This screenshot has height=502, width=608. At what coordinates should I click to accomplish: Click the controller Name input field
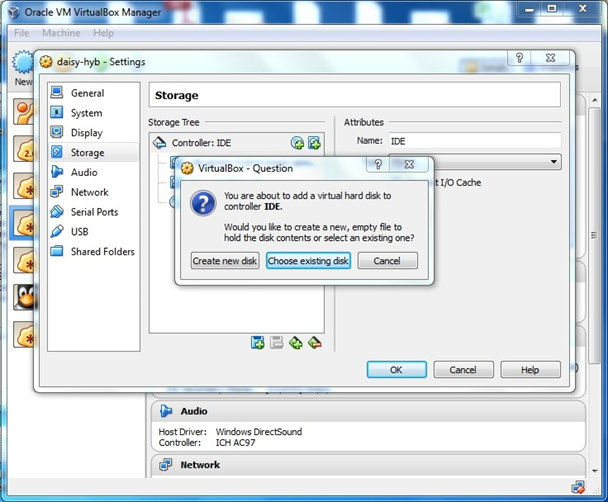(x=472, y=142)
